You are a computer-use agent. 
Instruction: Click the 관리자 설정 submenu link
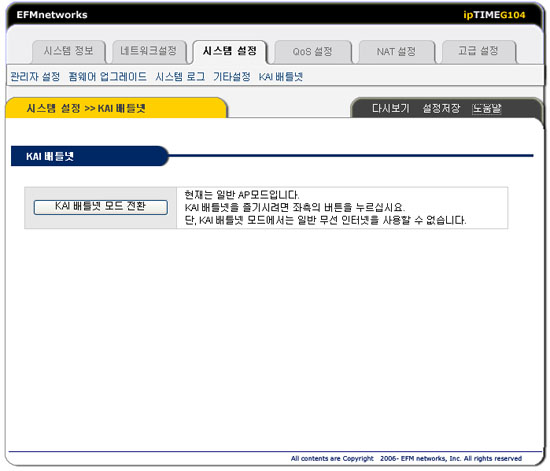[35, 76]
